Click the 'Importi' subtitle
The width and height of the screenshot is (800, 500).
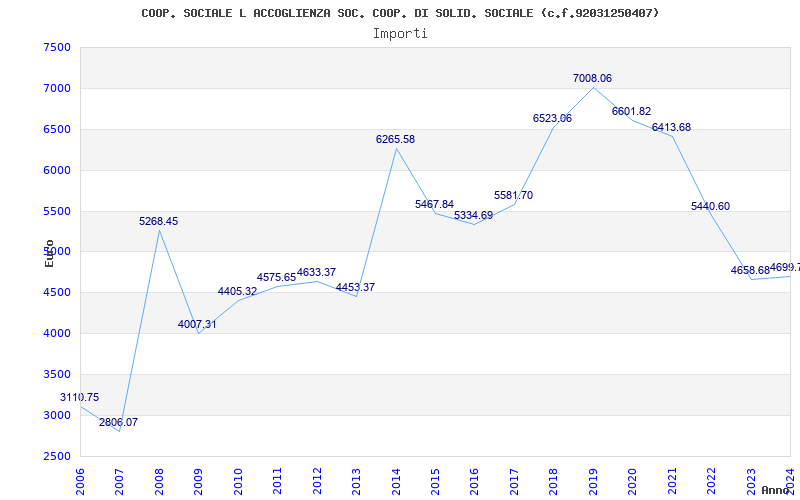(x=400, y=34)
